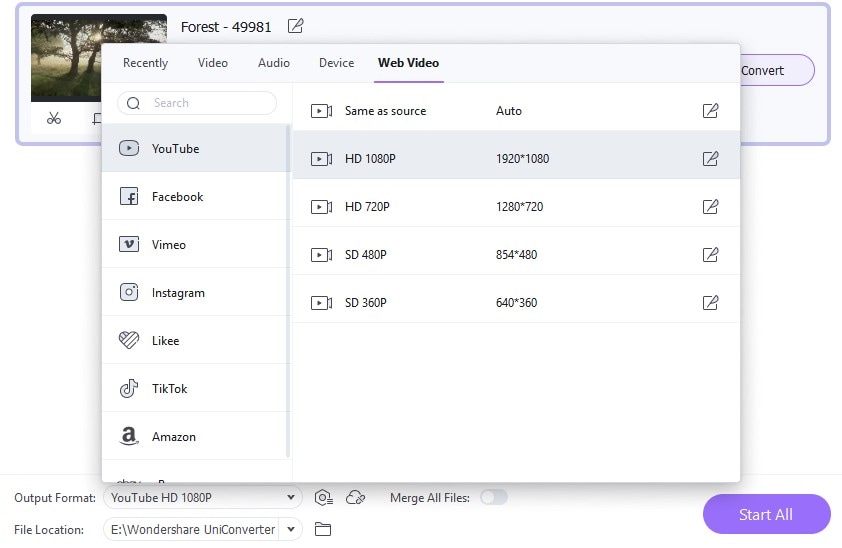
Task: Edit settings for HD 720P preset
Action: click(x=710, y=207)
